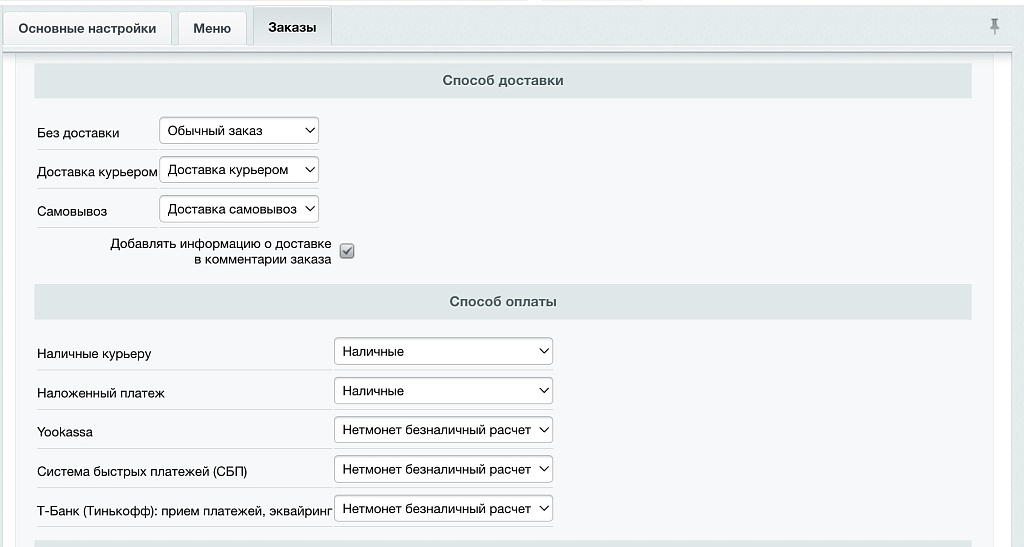The width and height of the screenshot is (1024, 547).
Task: Click the pin icon at top right
Action: pyautogui.click(x=994, y=26)
